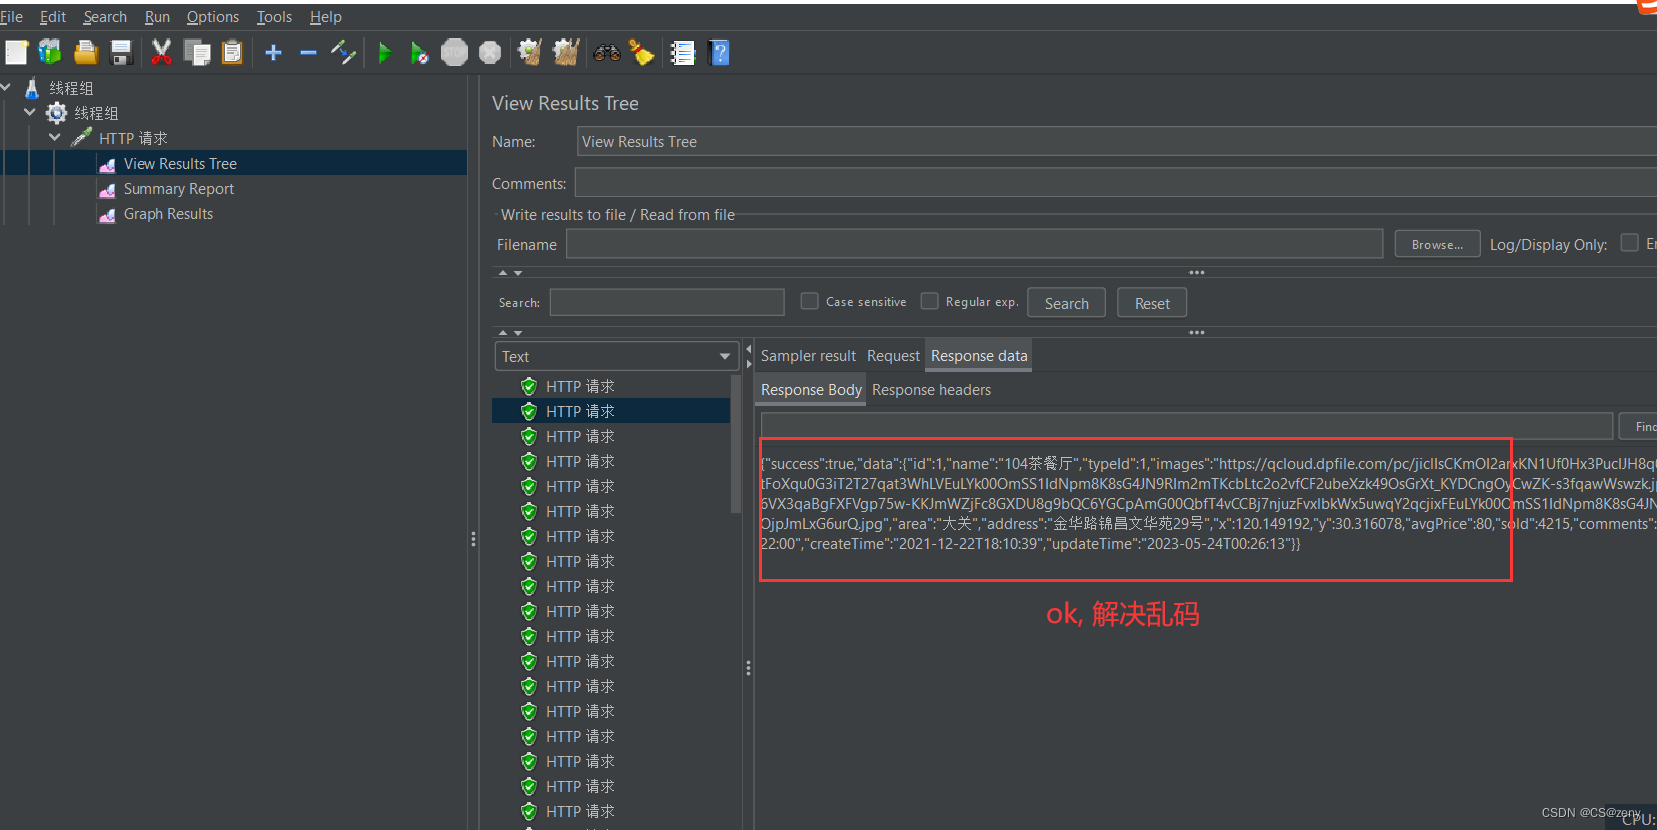
Task: Click the Name input field
Action: (1117, 142)
